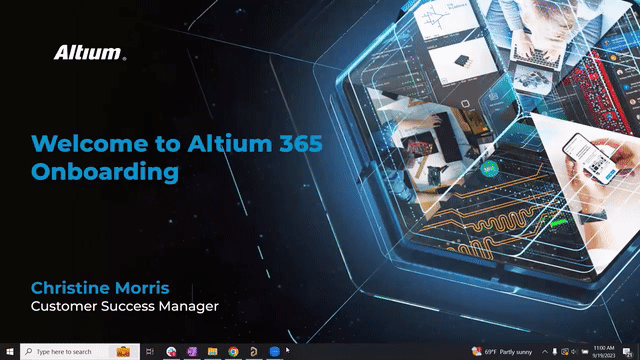Click the microphone tray icon
The height and width of the screenshot is (360, 640).
555,351
